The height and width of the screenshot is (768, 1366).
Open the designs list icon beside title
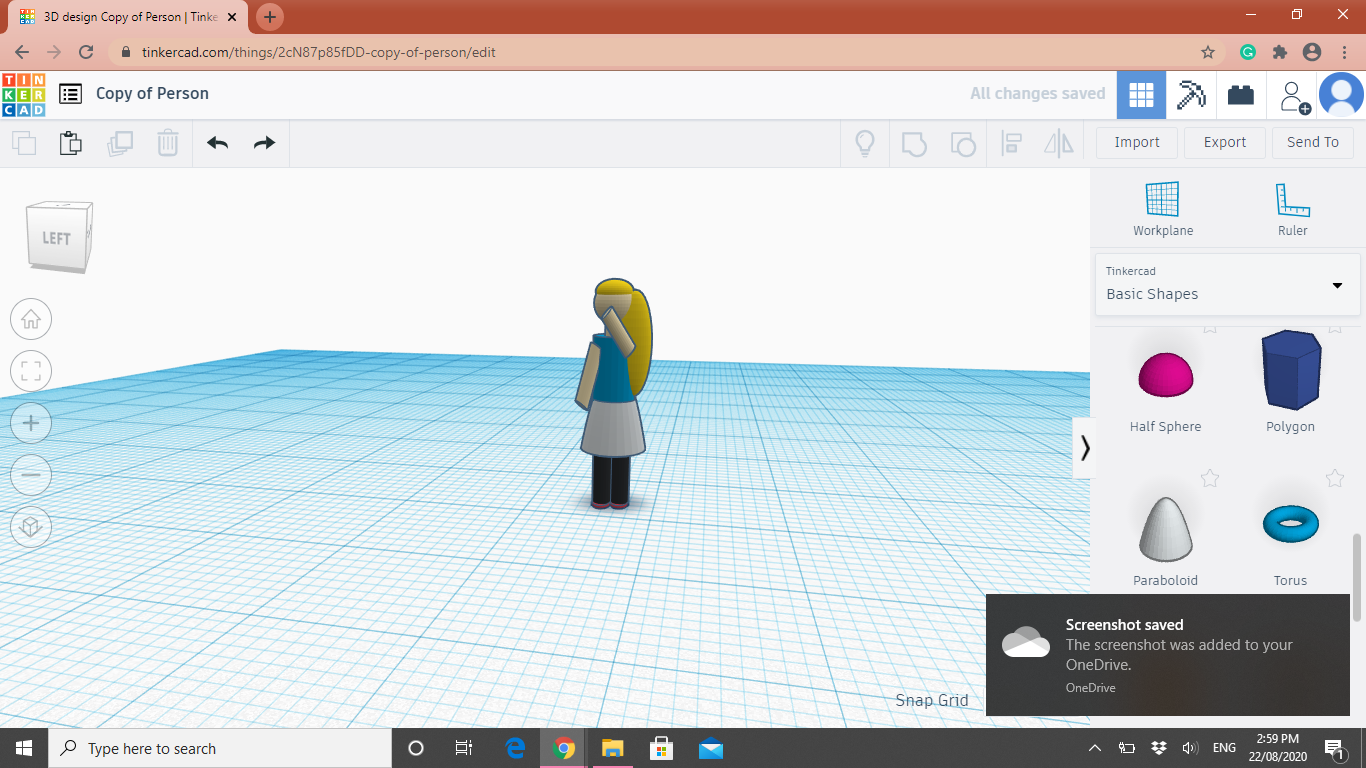point(70,94)
